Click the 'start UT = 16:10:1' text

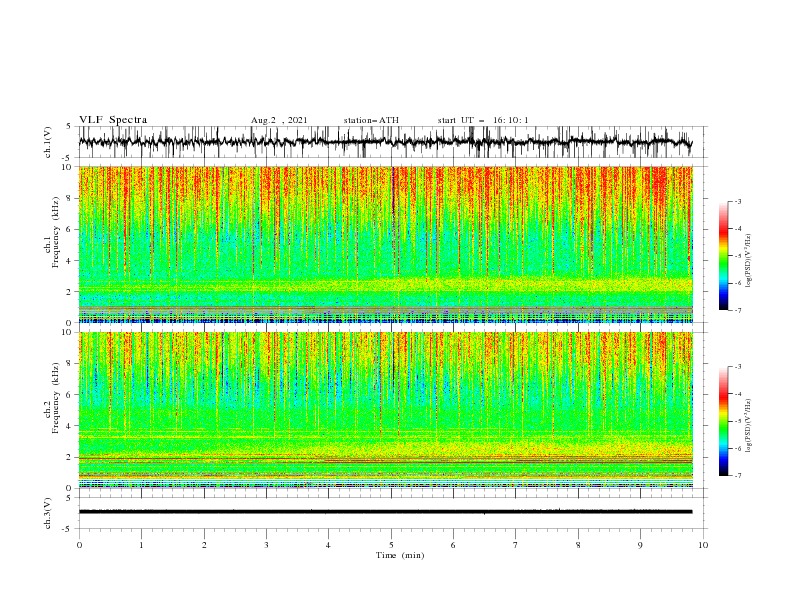[x=483, y=120]
